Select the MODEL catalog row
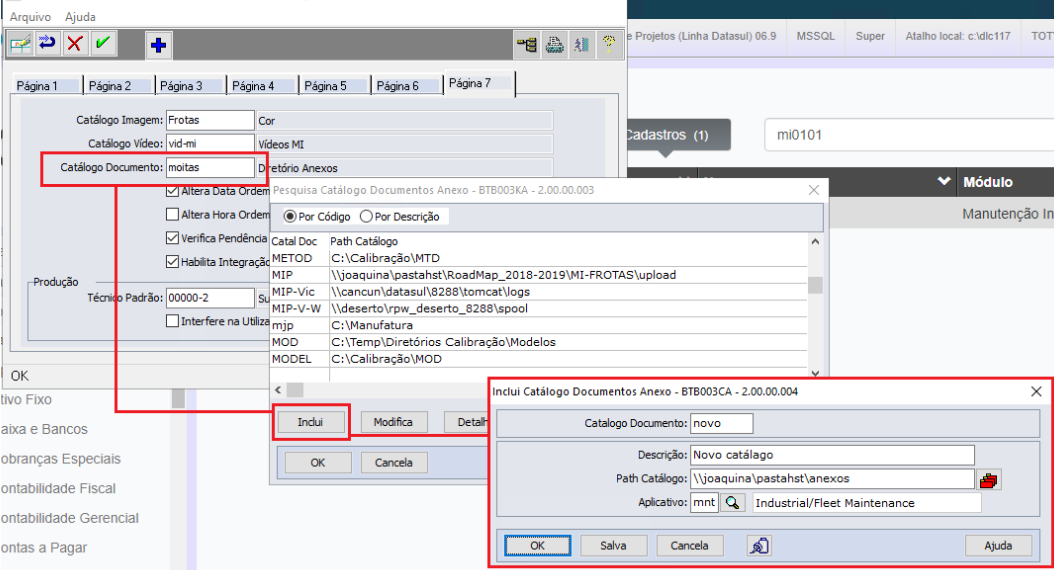 tap(538, 359)
